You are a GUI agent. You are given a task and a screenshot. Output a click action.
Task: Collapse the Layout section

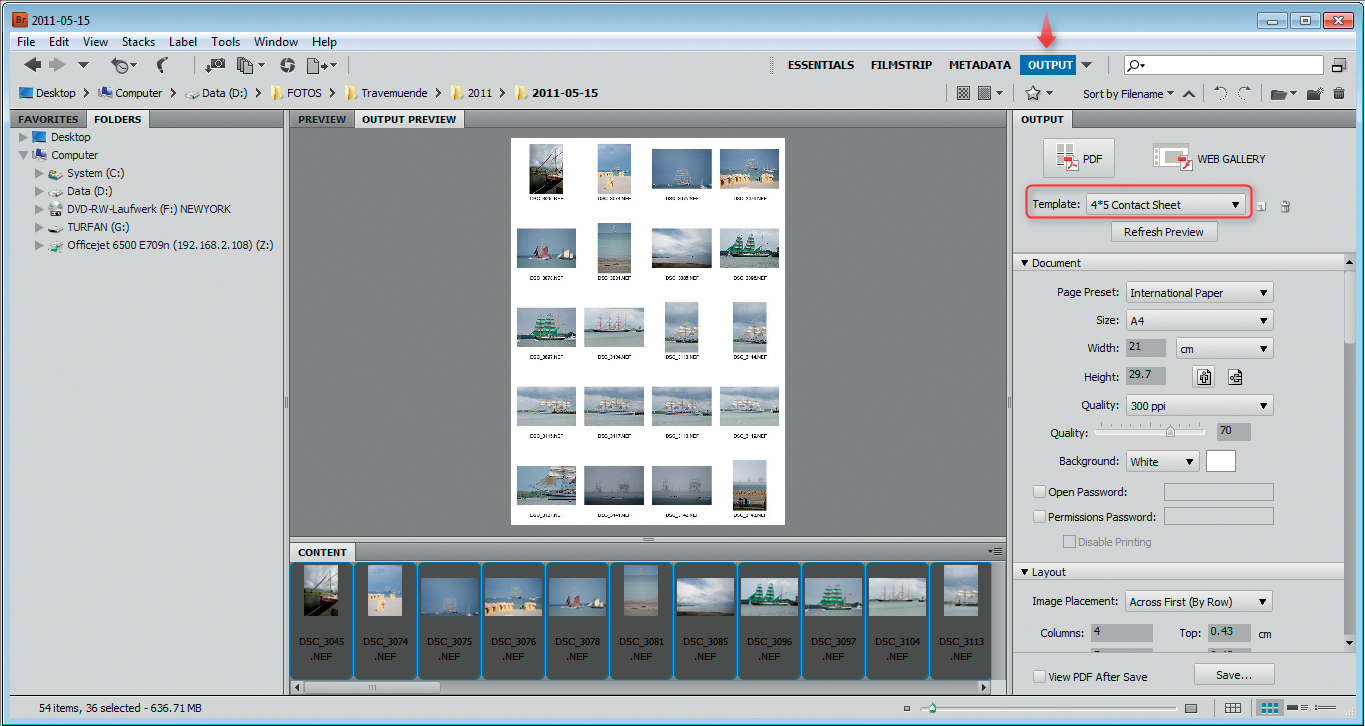[x=1024, y=572]
